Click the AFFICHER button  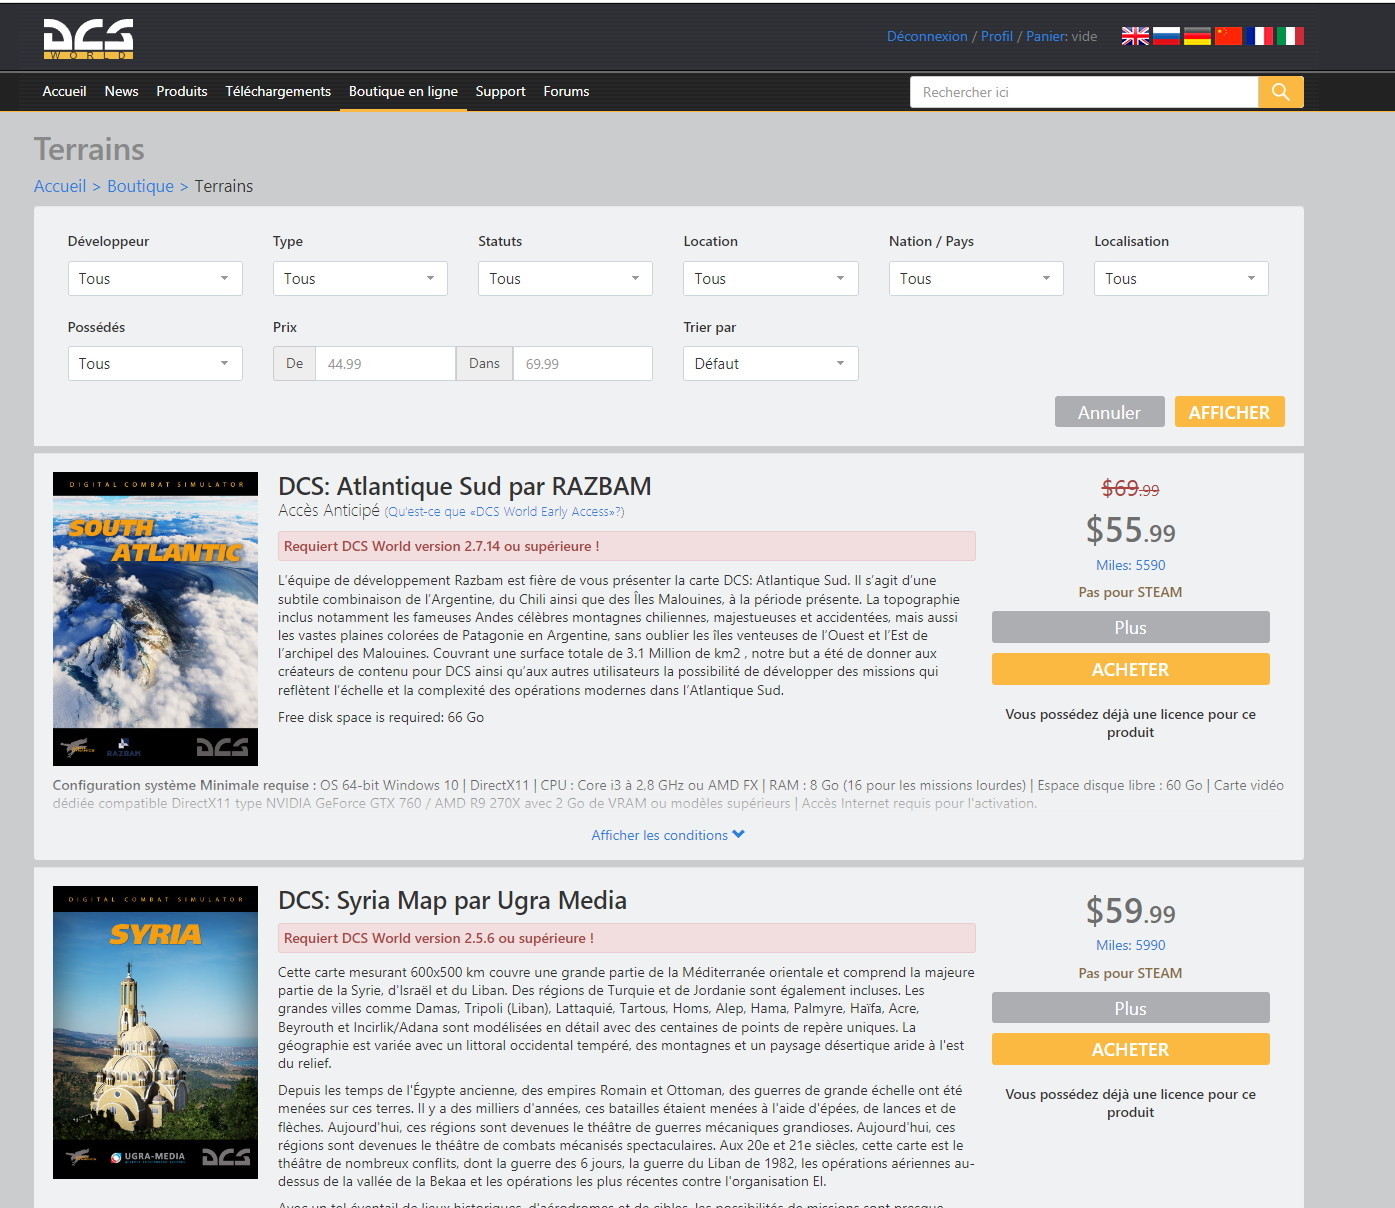(1229, 412)
